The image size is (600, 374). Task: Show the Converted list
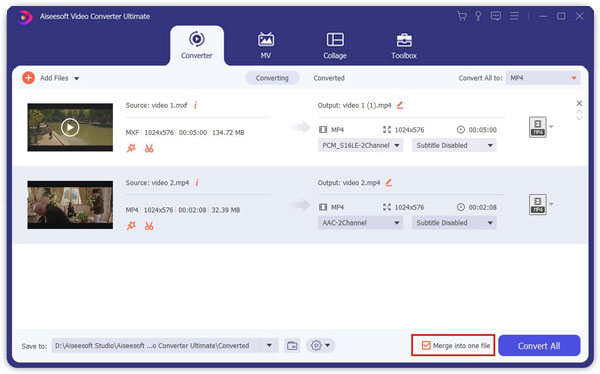(329, 78)
